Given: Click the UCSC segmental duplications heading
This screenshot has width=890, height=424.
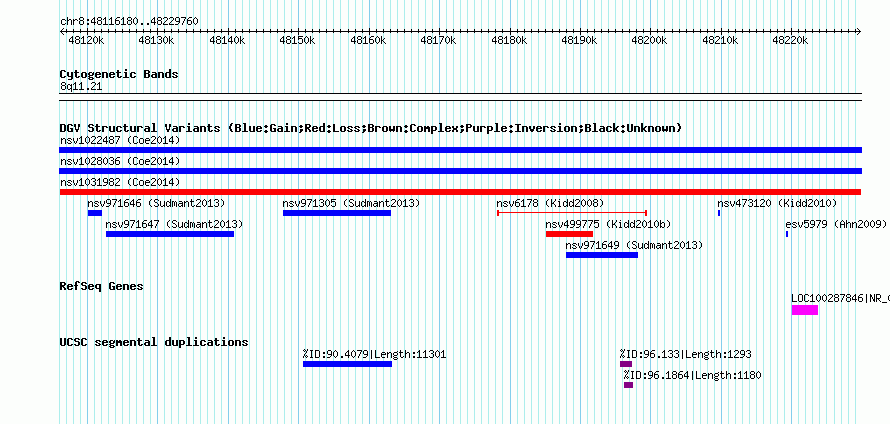Looking at the screenshot, I should pos(154,342).
